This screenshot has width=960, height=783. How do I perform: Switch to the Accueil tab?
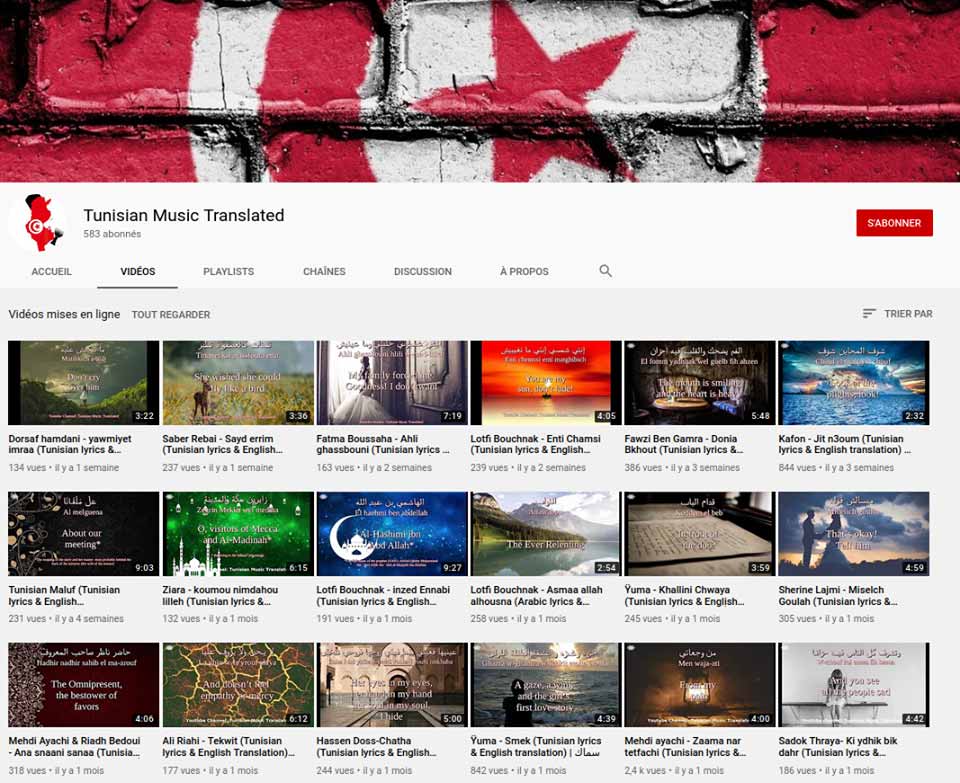point(51,271)
